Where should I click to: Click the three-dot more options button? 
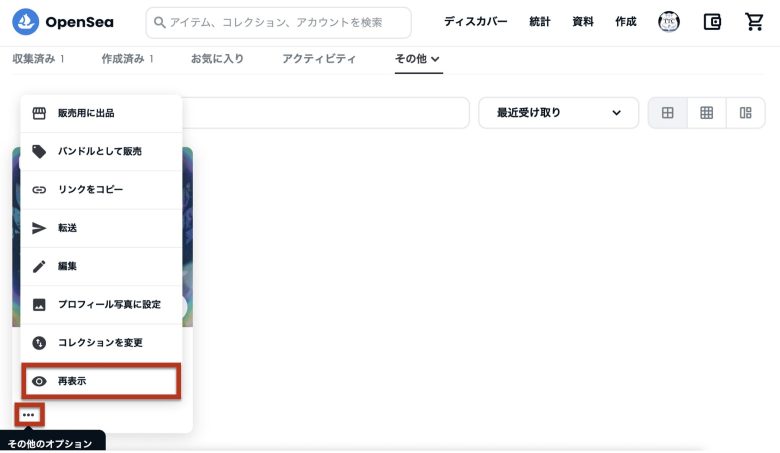[x=29, y=415]
